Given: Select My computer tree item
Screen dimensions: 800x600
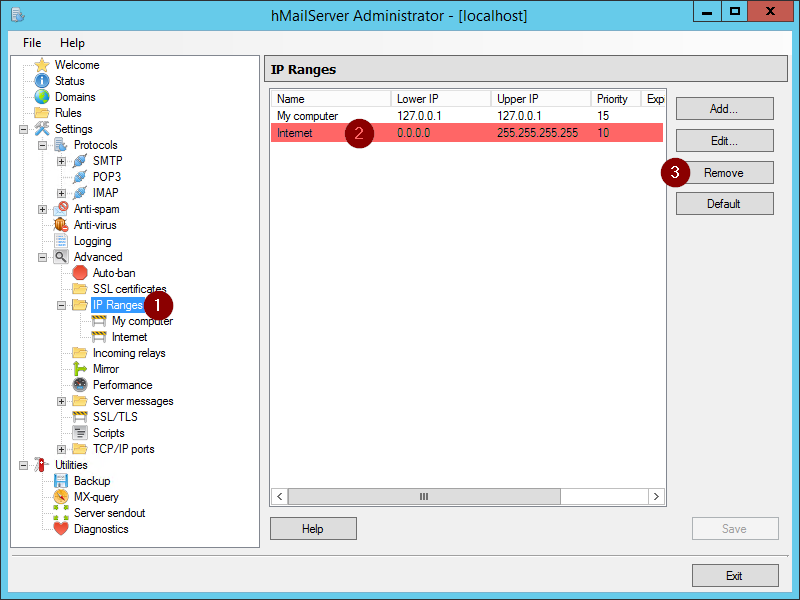Looking at the screenshot, I should click(x=142, y=321).
